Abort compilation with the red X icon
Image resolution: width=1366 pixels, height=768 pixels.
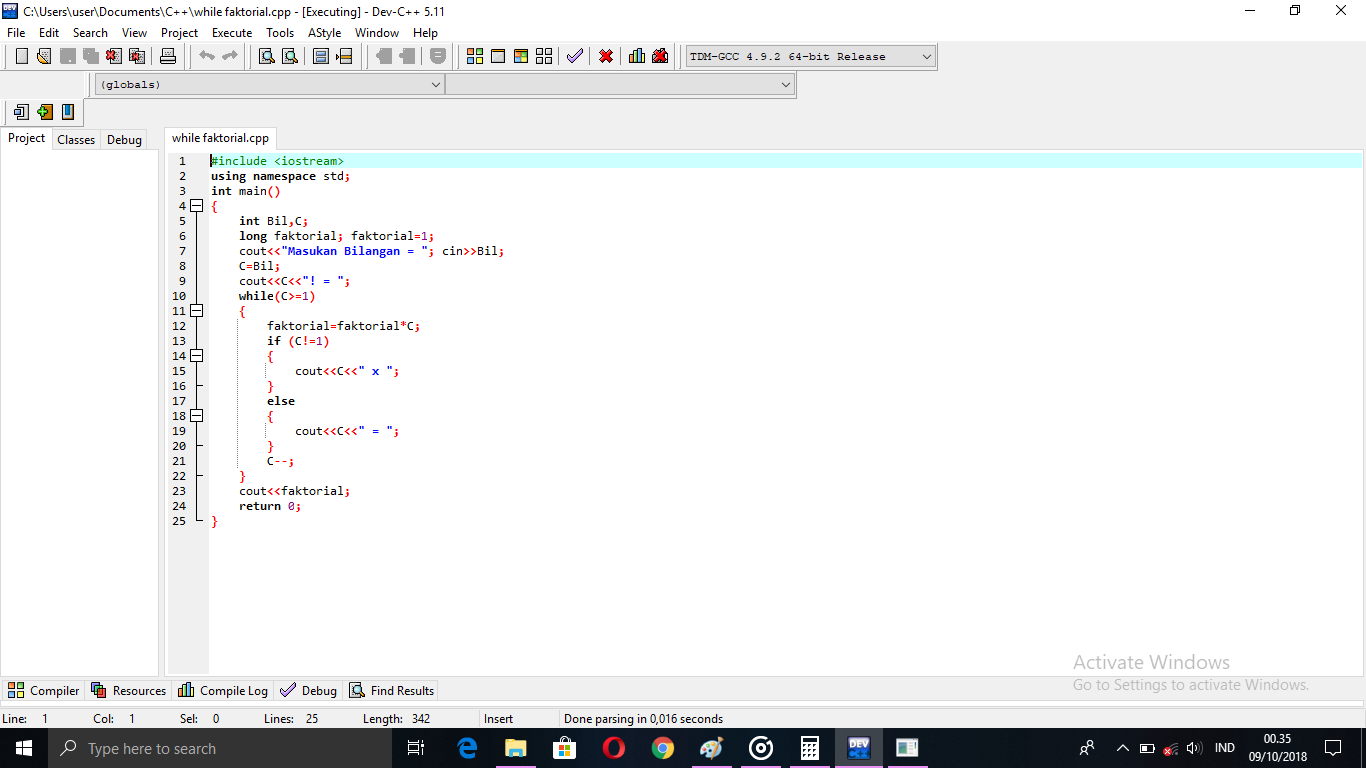tap(606, 56)
